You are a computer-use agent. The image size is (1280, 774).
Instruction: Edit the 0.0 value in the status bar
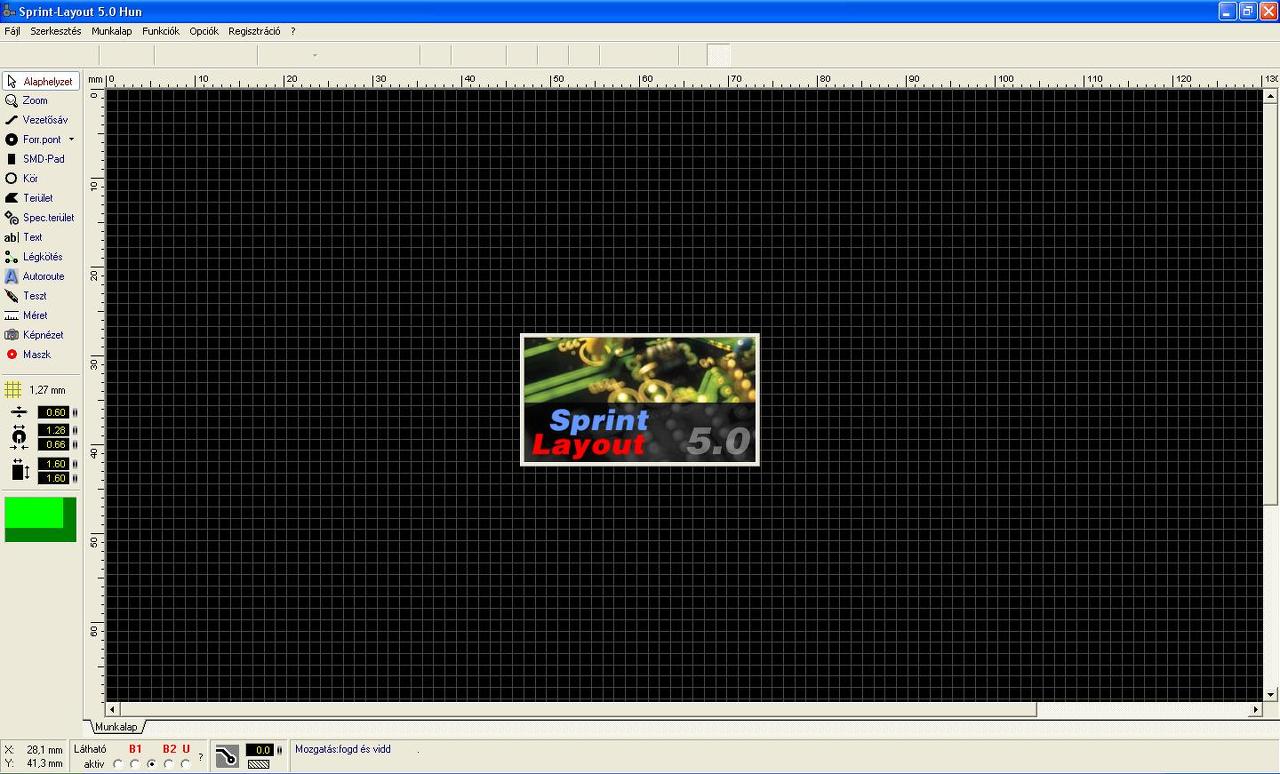[x=260, y=750]
